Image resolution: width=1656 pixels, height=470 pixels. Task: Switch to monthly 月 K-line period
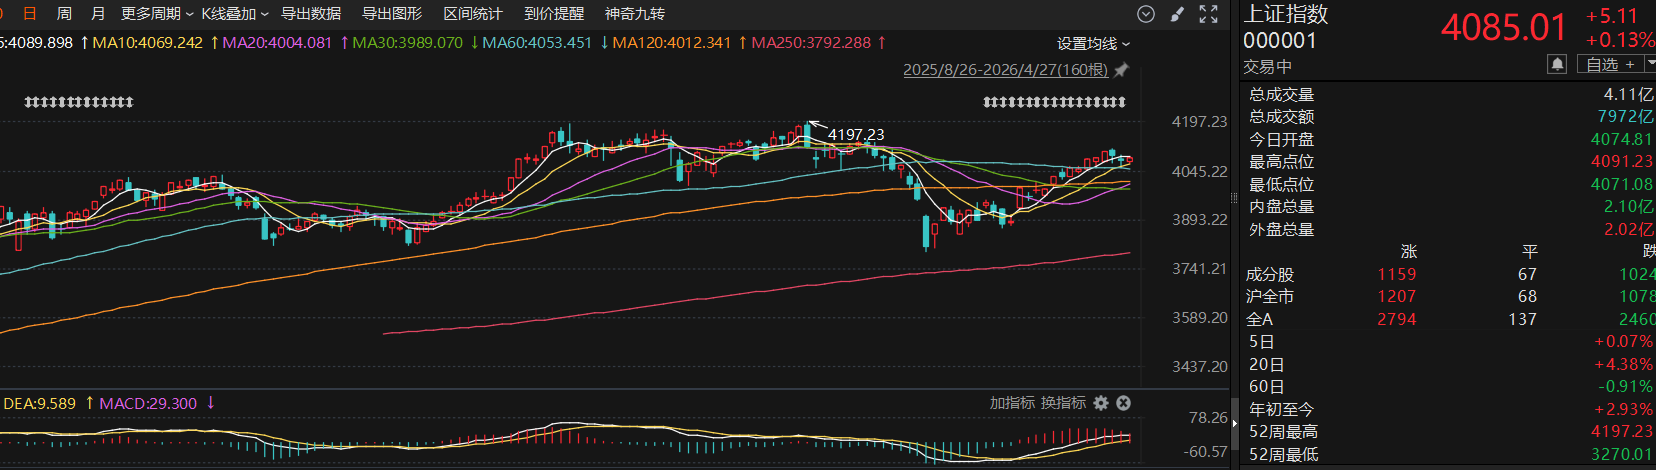[x=98, y=14]
